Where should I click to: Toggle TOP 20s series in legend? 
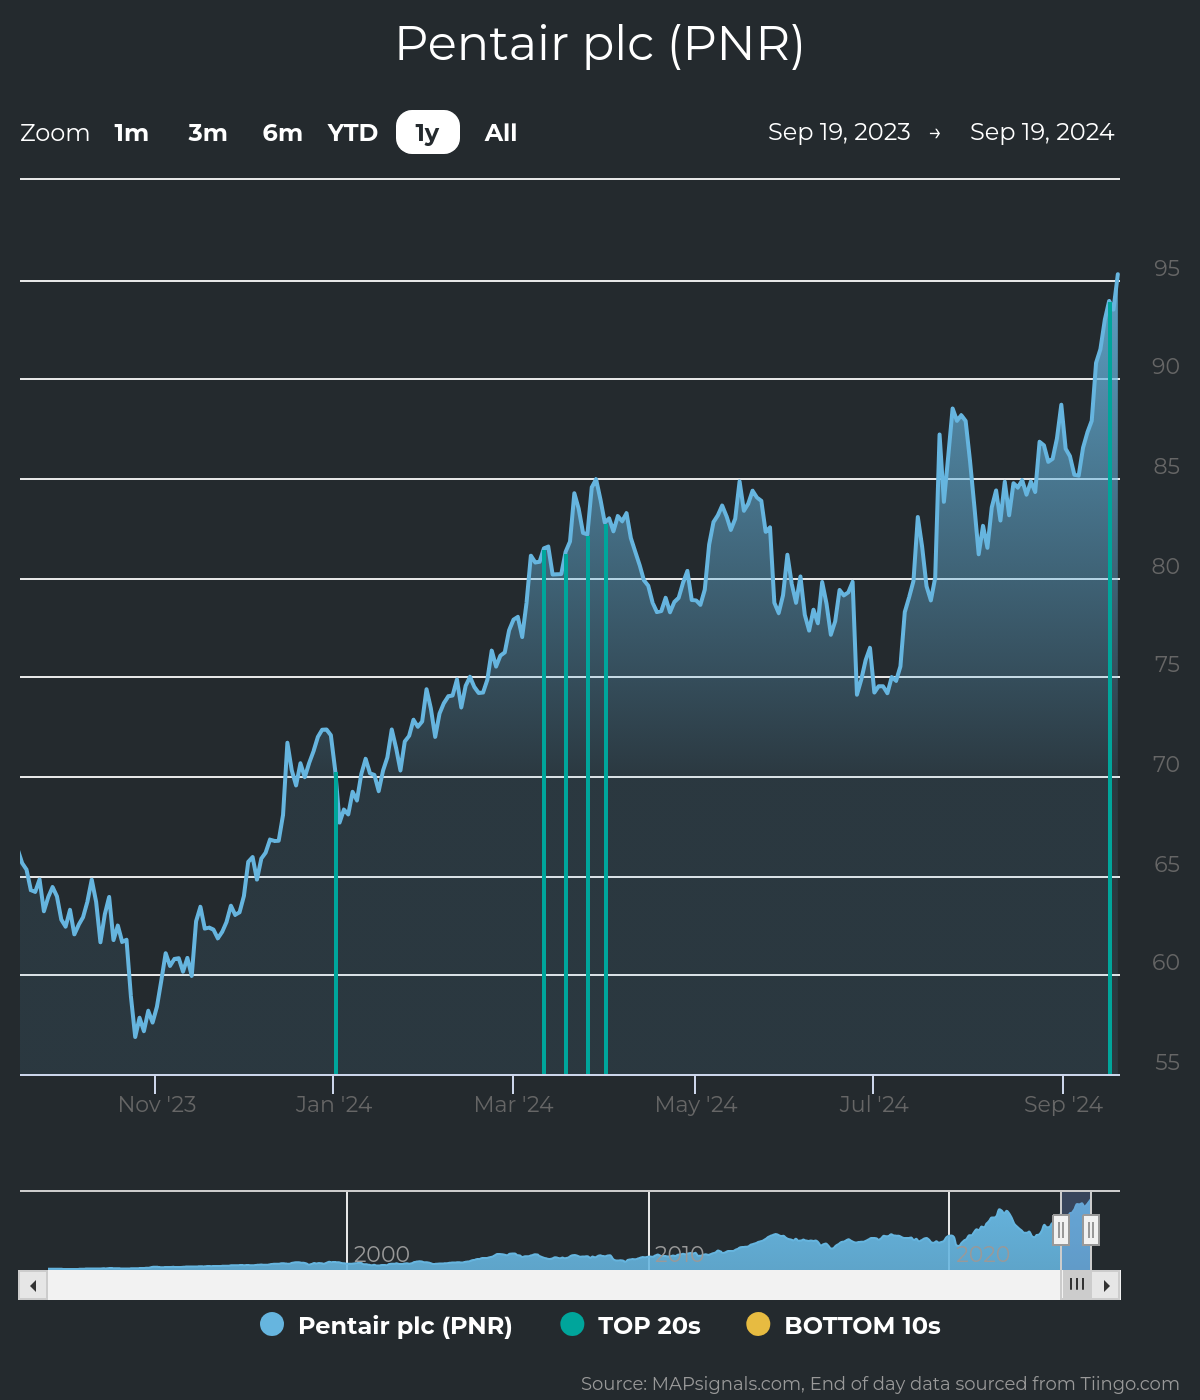(631, 1325)
